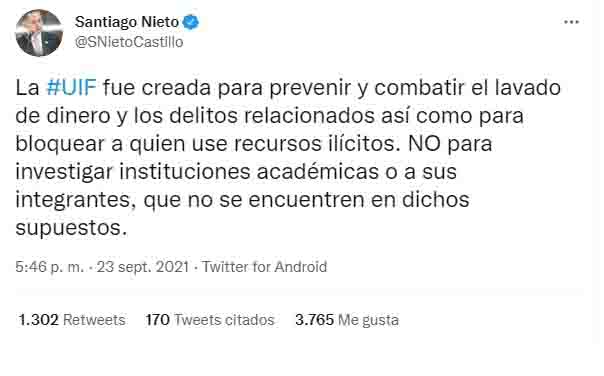Open the #UIF hashtag
Viewport: 604px width, 376px height.
pos(71,87)
